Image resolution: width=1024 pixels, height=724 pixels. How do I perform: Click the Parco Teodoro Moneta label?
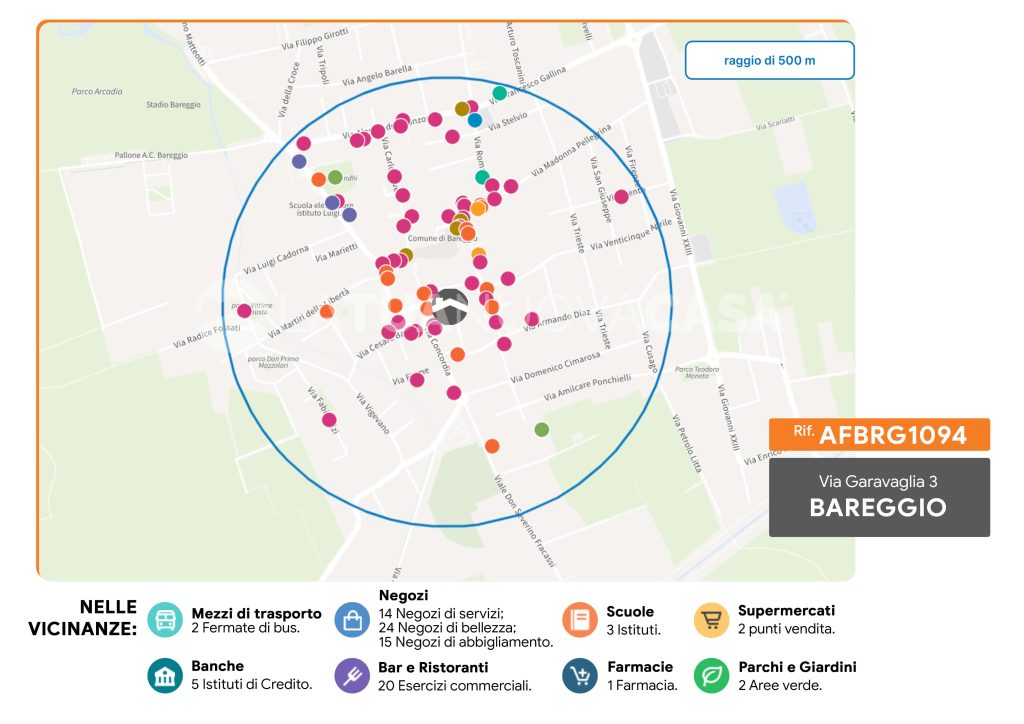697,372
